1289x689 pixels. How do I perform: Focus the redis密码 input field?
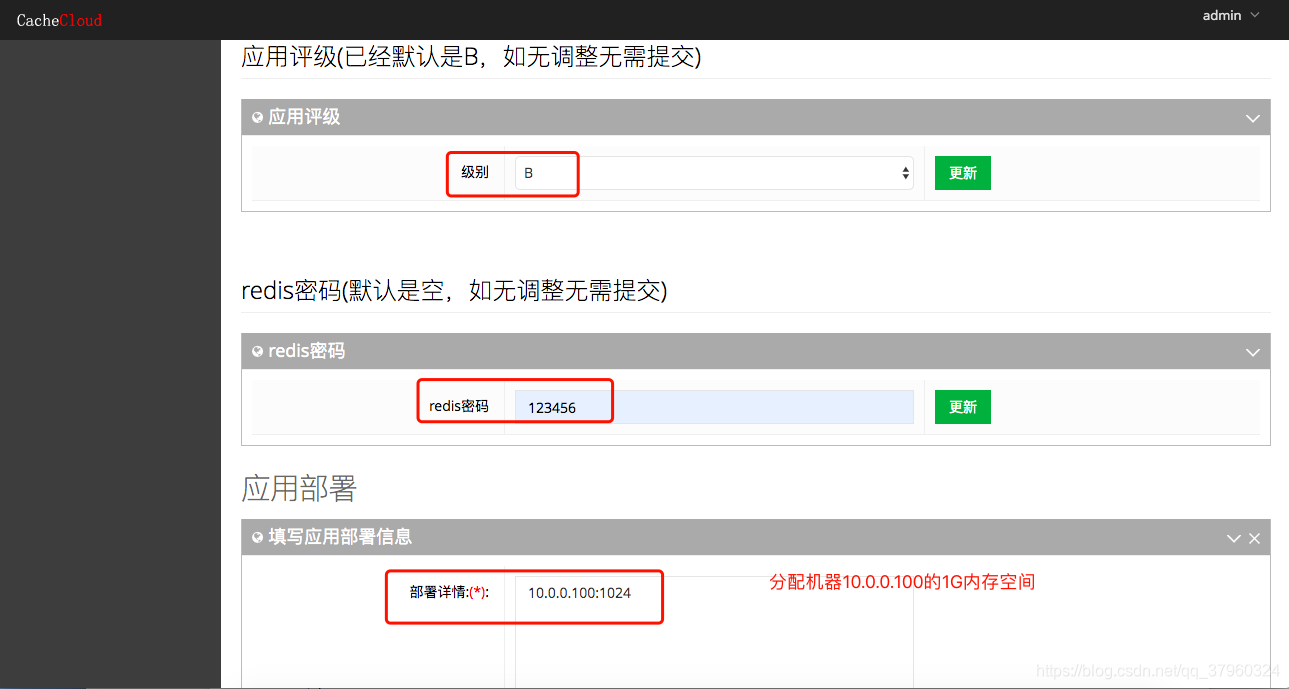(x=714, y=407)
